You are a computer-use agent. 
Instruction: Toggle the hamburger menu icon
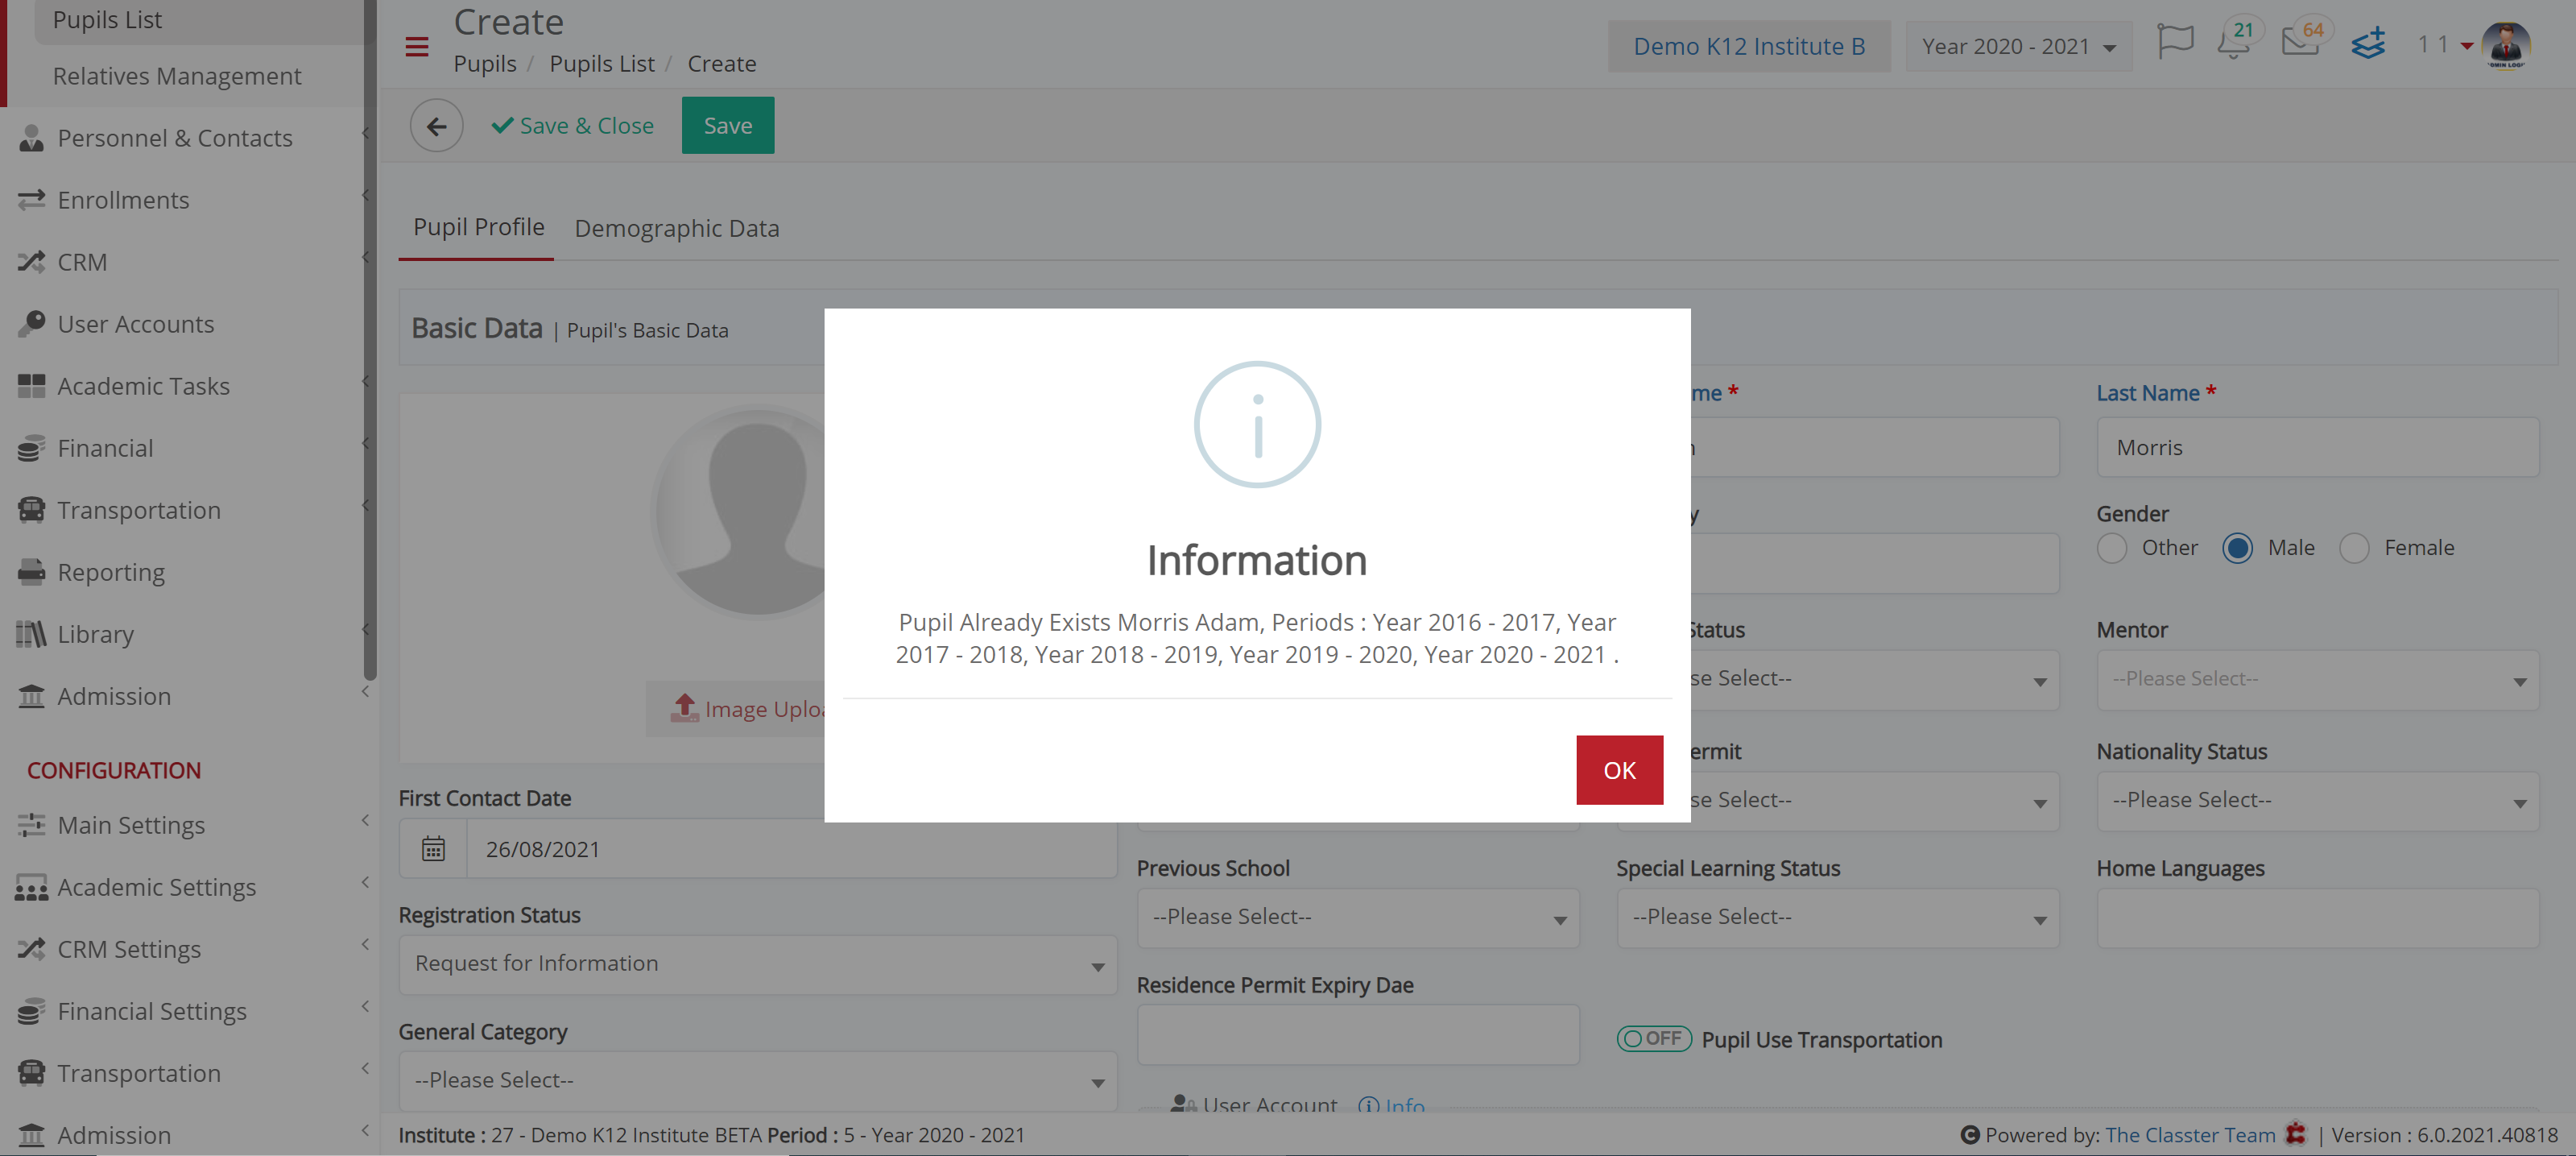[x=417, y=47]
